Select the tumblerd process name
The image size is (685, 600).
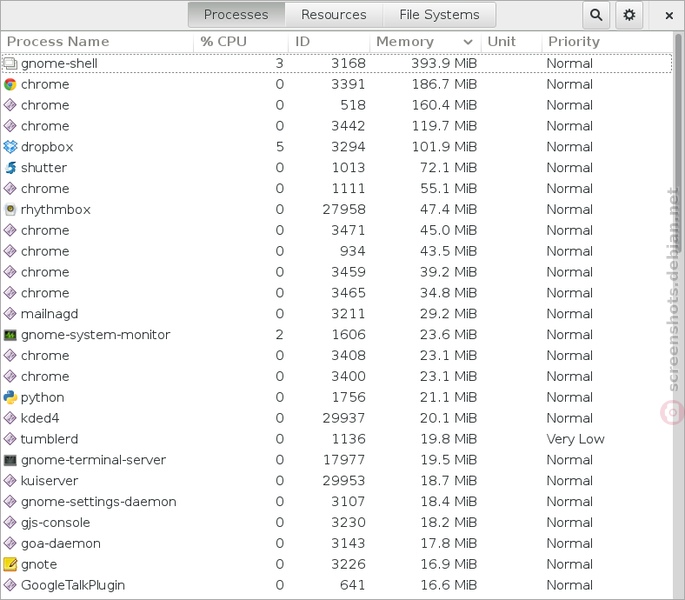[x=49, y=439]
